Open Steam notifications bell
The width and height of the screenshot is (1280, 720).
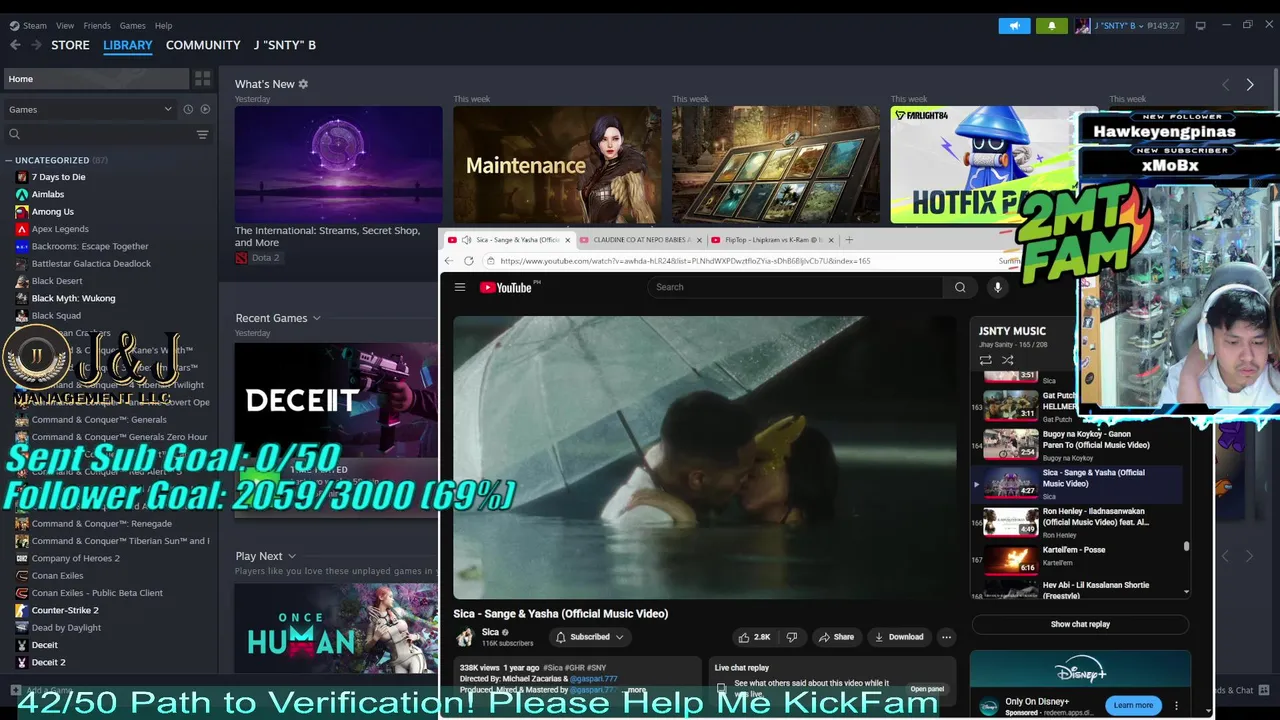1051,26
